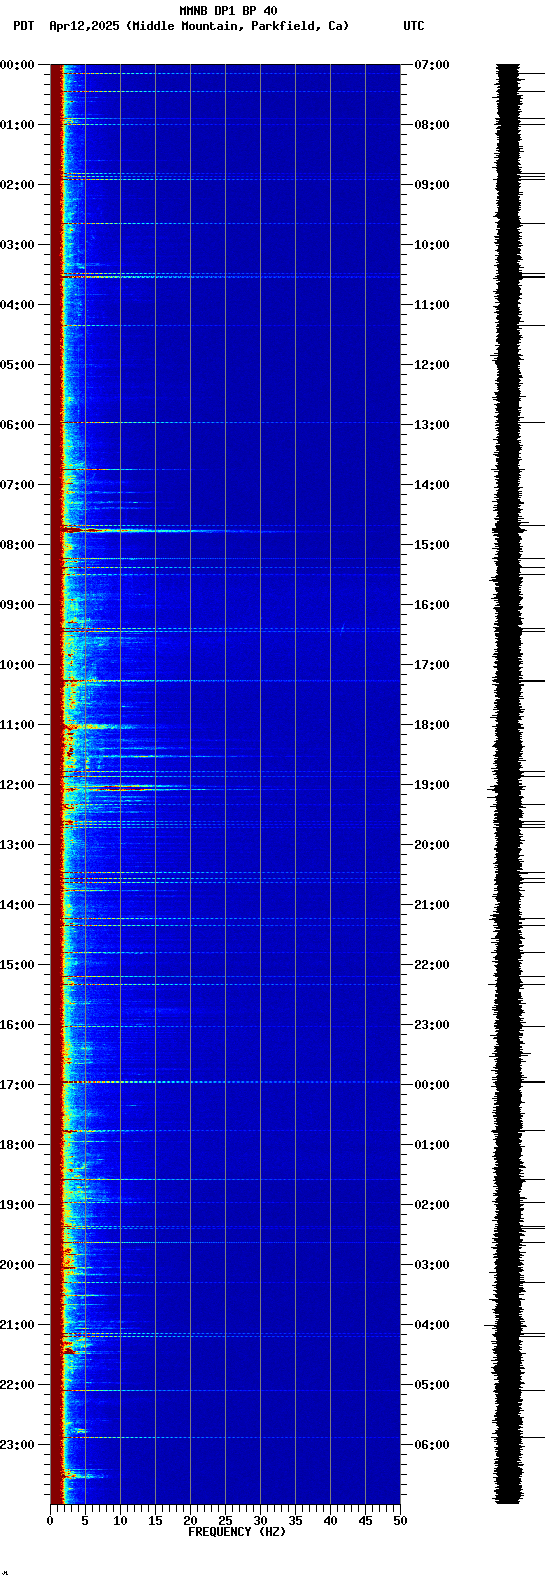The image size is (552, 1584).
Task: Click the UTC axis label '08:00'
Action: (432, 125)
